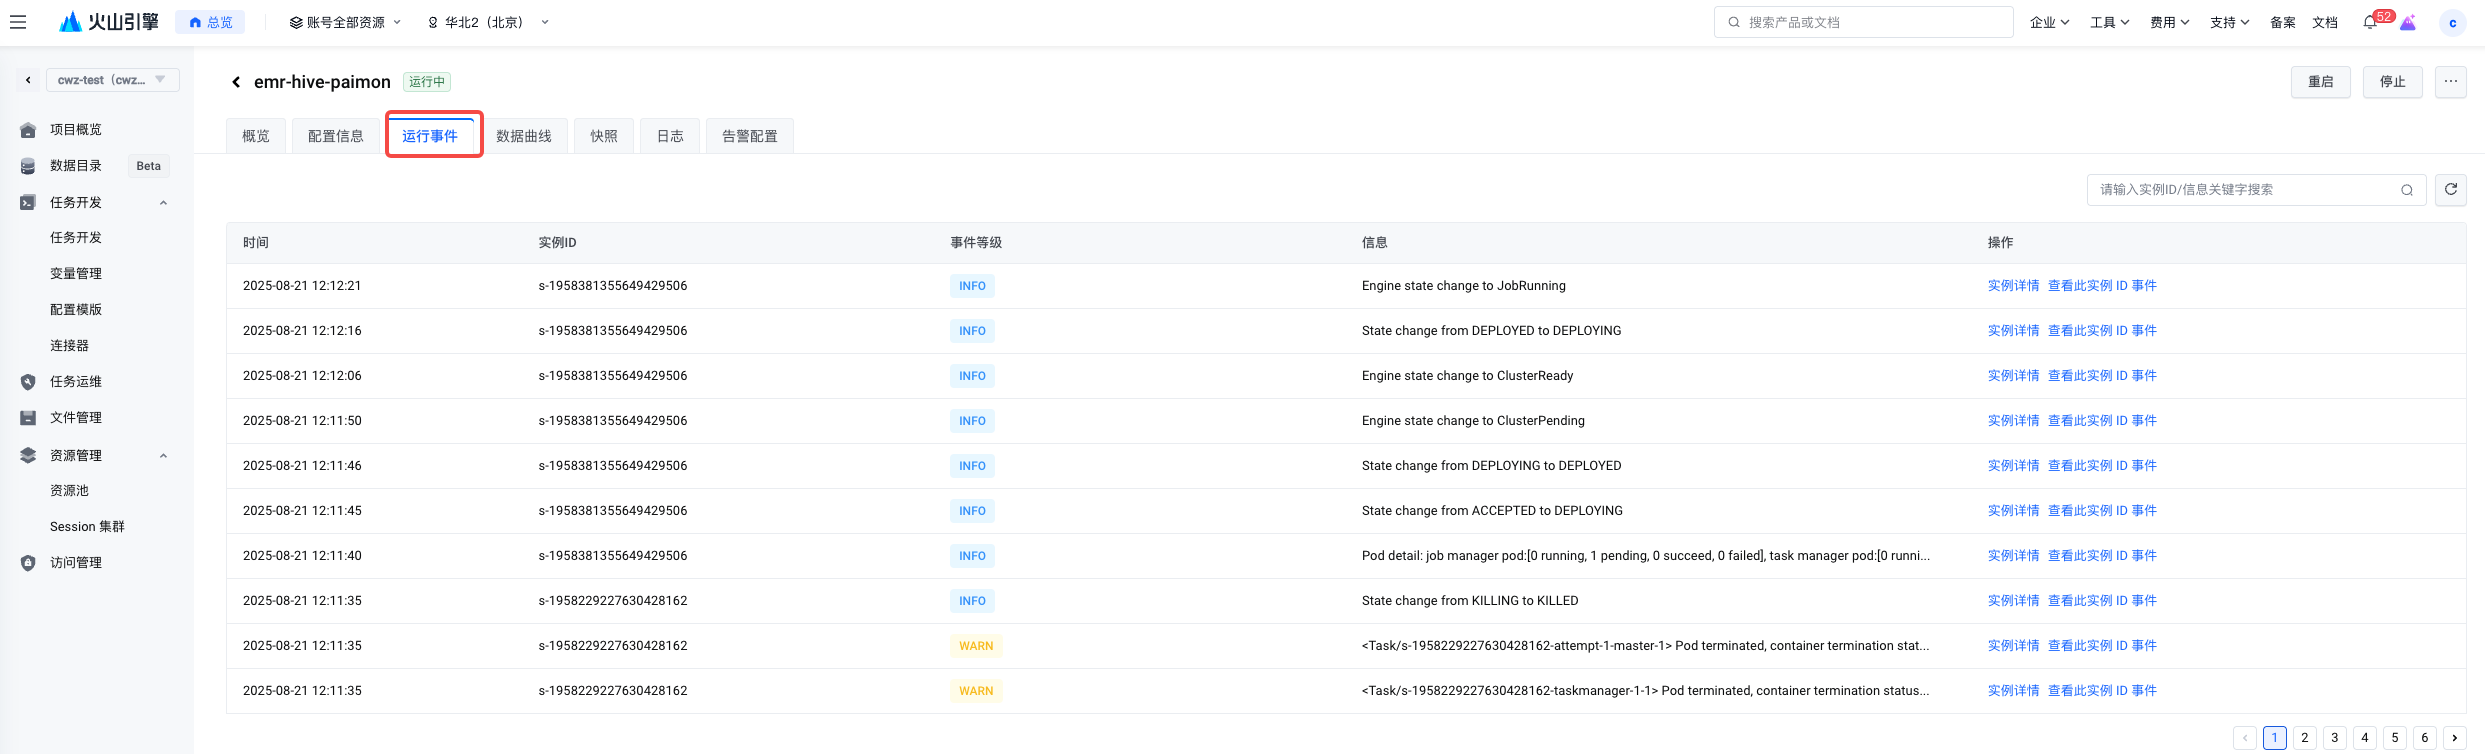Collapse the 任务开发 sidebar group
Image resolution: width=2485 pixels, height=754 pixels.
click(163, 203)
